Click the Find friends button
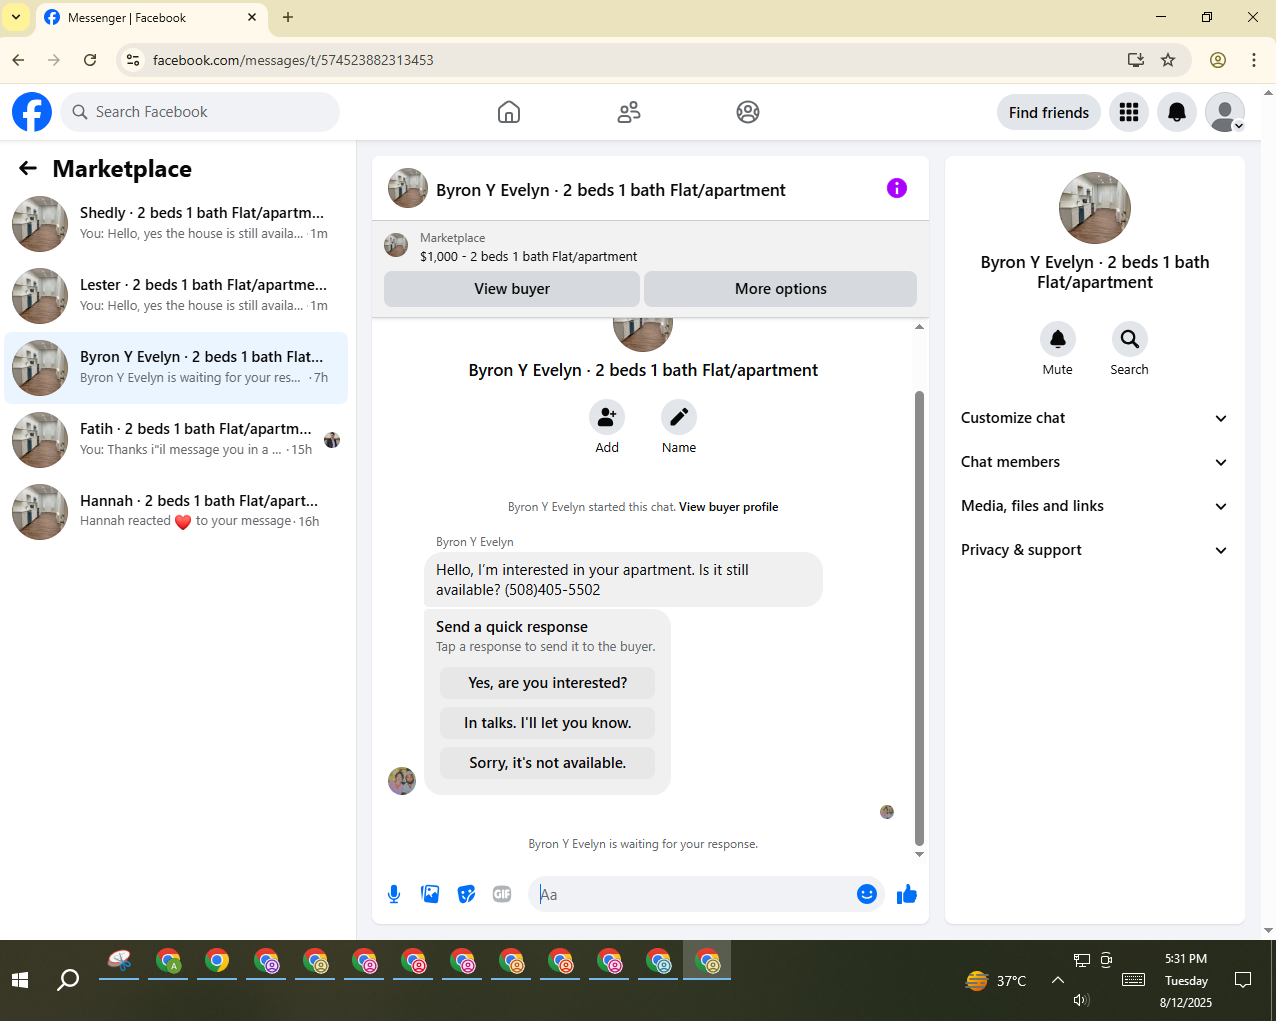Screen dimensions: 1276x1021 coord(1049,112)
